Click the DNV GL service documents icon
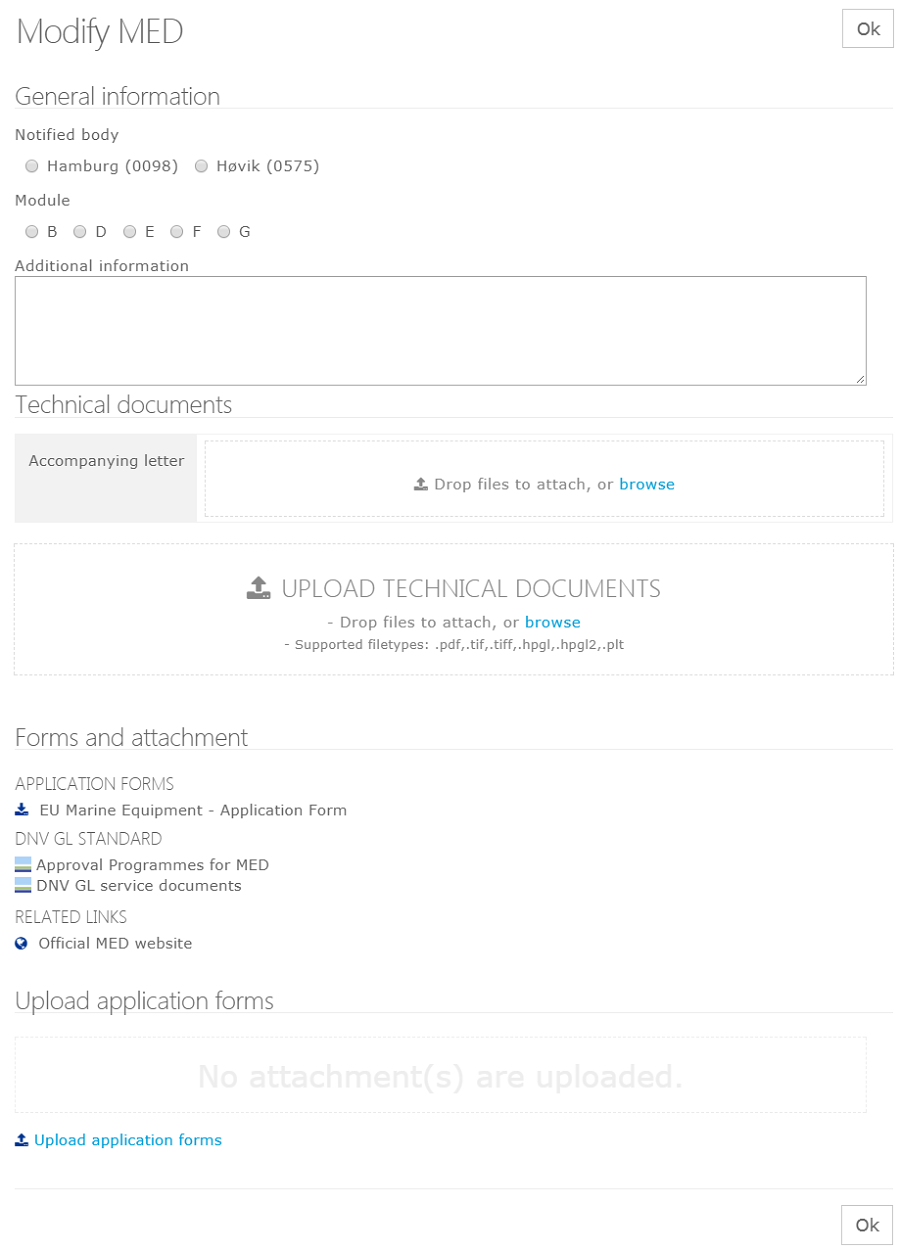 23,886
